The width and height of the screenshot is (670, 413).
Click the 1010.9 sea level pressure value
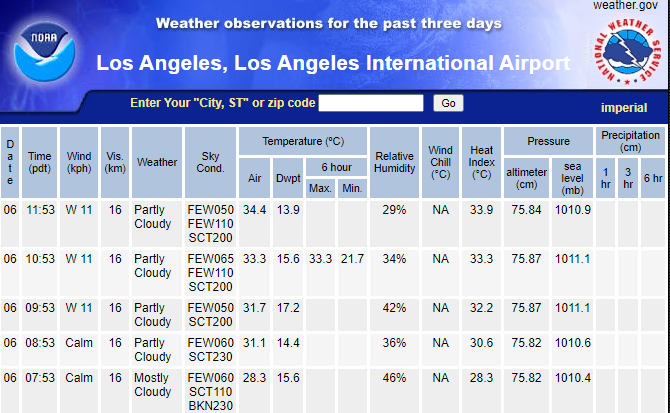coord(572,209)
